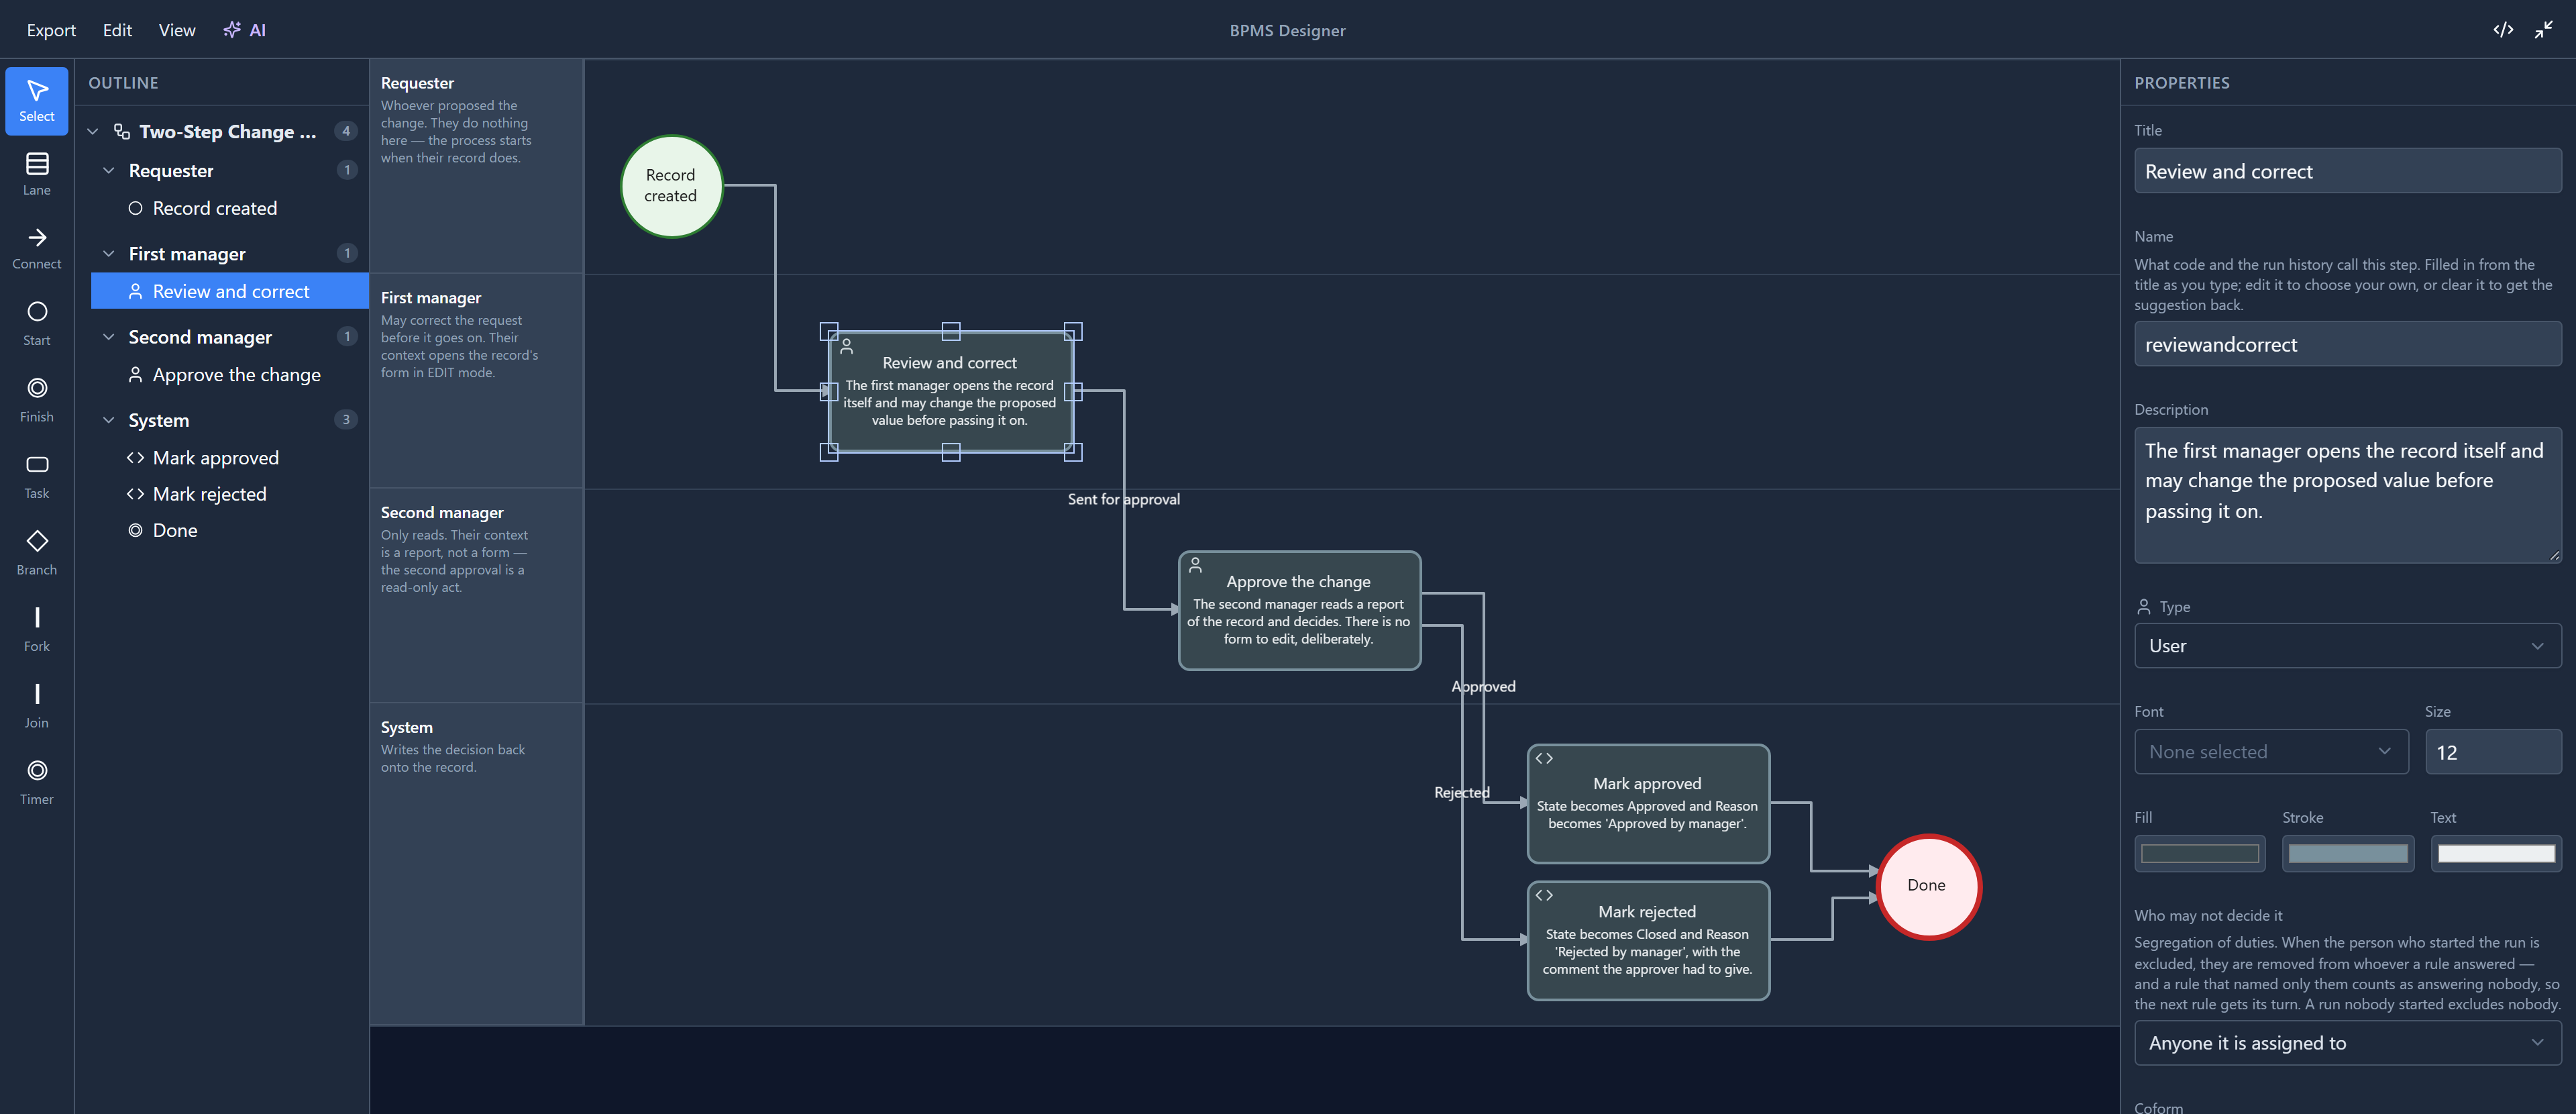Click the Text color swatch
This screenshot has width=2576, height=1114.
pyautogui.click(x=2495, y=854)
